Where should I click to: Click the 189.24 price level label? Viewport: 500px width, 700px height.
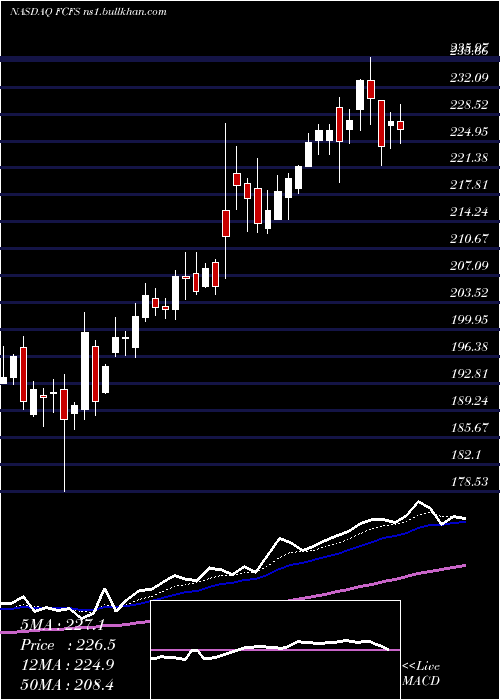(x=469, y=401)
